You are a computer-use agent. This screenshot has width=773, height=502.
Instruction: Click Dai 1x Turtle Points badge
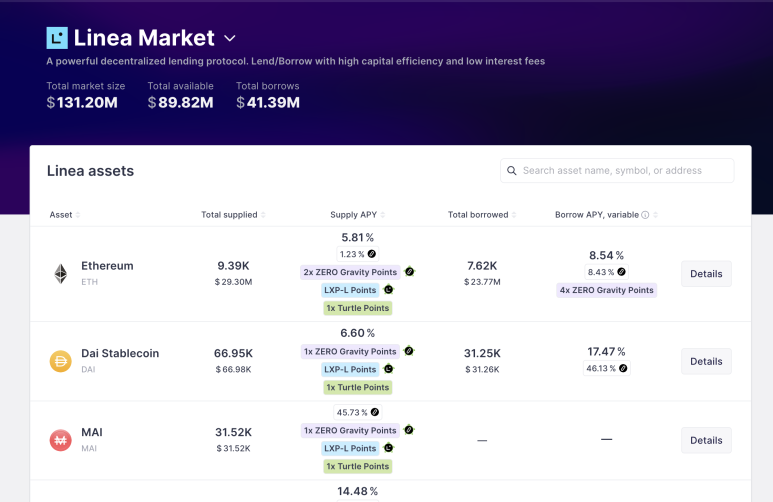pyautogui.click(x=358, y=388)
